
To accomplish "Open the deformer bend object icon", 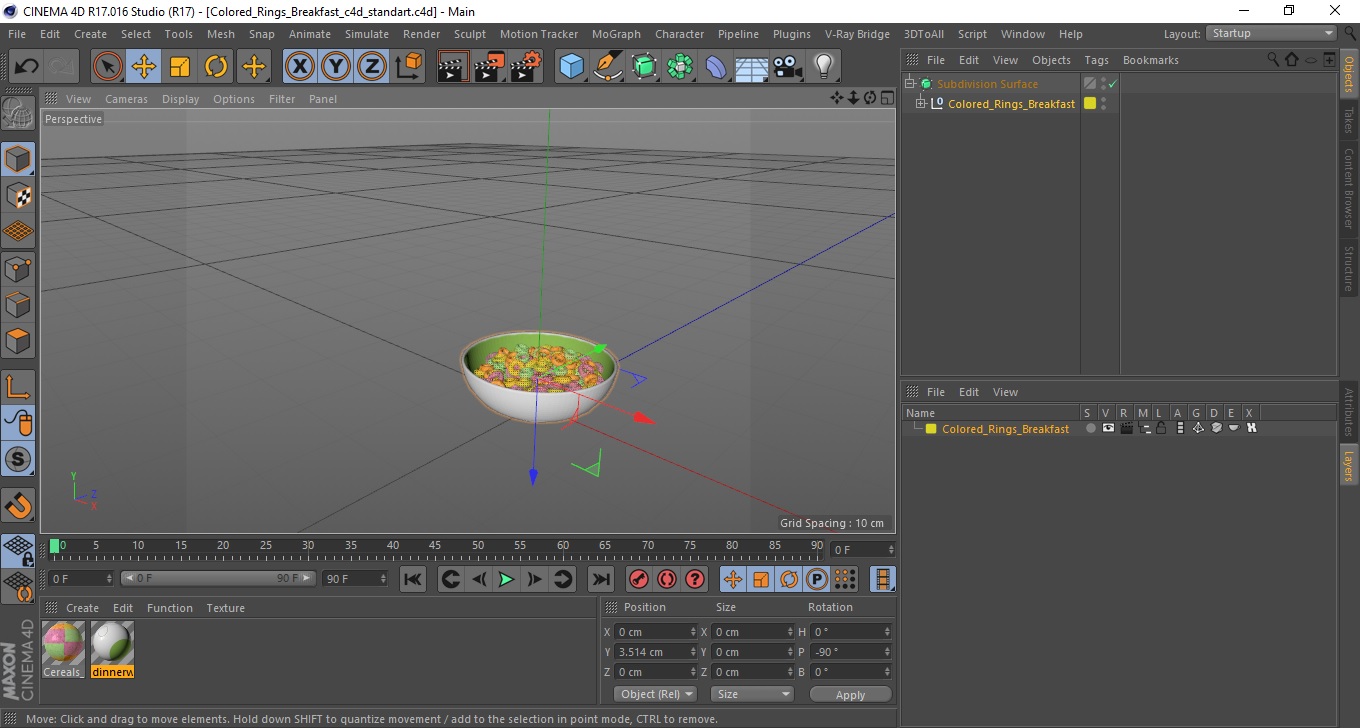I will coord(716,67).
